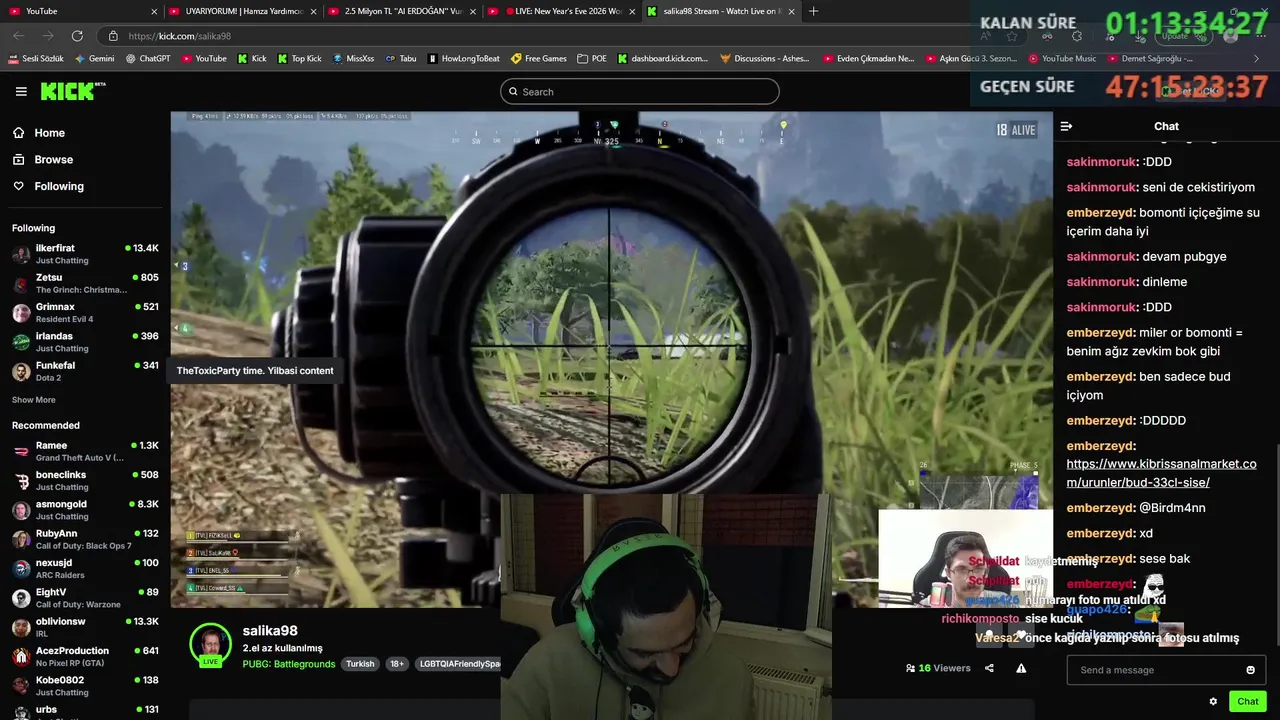Open nexusjd ARC Raiders channel
Viewport: 1280px width, 720px height.
(x=85, y=569)
